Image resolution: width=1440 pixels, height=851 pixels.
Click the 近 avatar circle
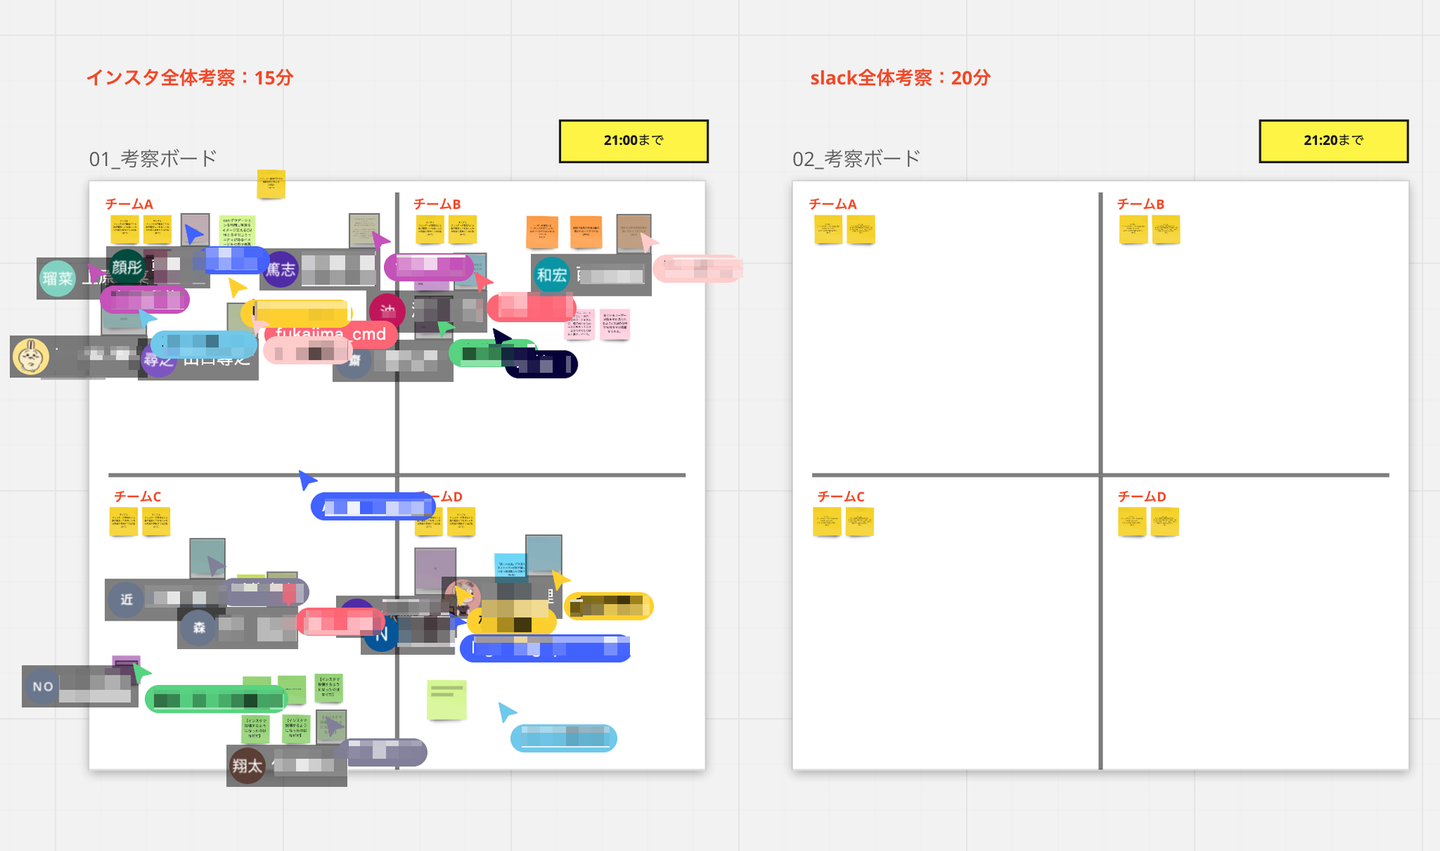tap(126, 599)
